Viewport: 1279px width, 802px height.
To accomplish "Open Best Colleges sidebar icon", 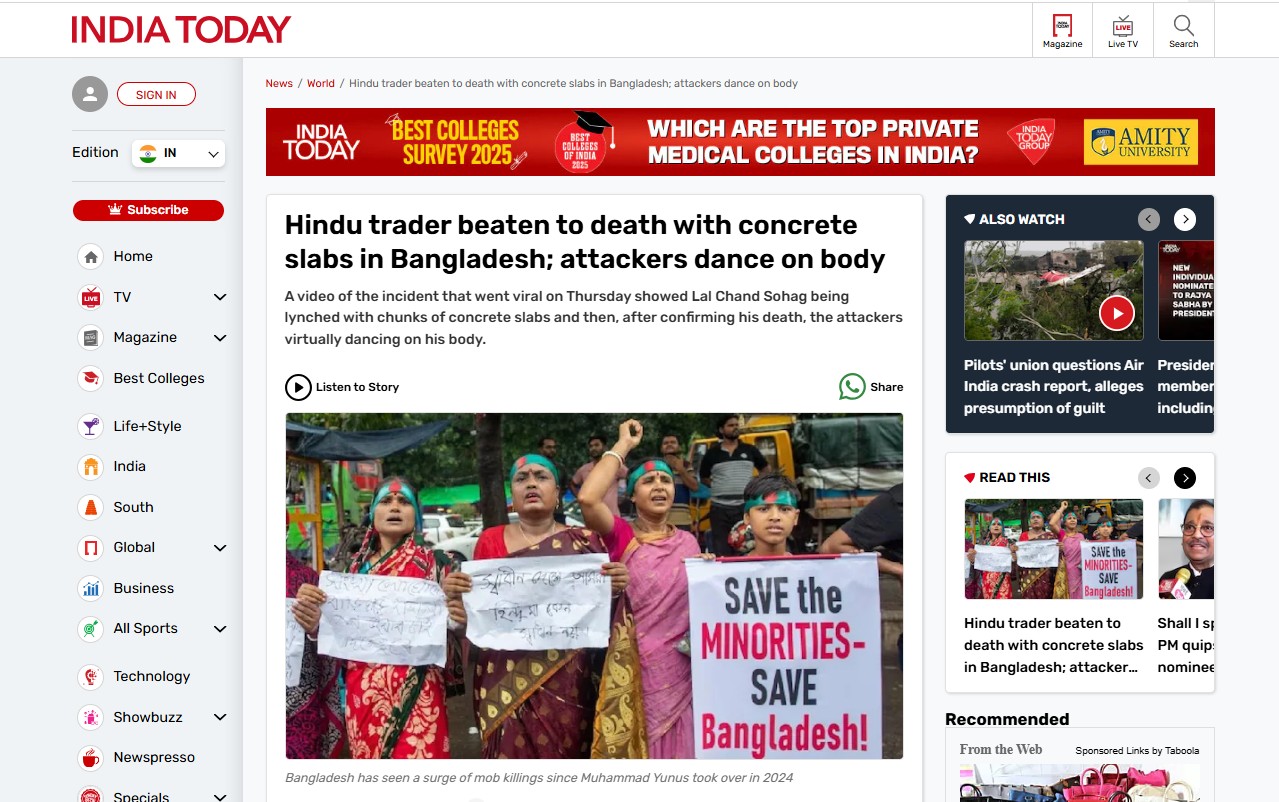I will (91, 378).
